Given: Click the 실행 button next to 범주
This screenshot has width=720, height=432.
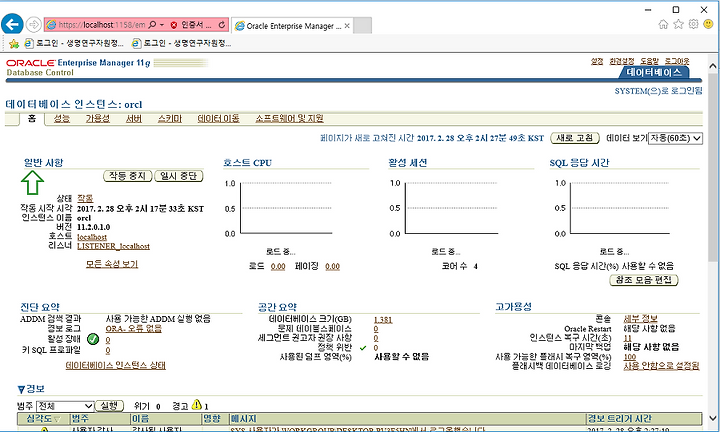Looking at the screenshot, I should coord(109,406).
